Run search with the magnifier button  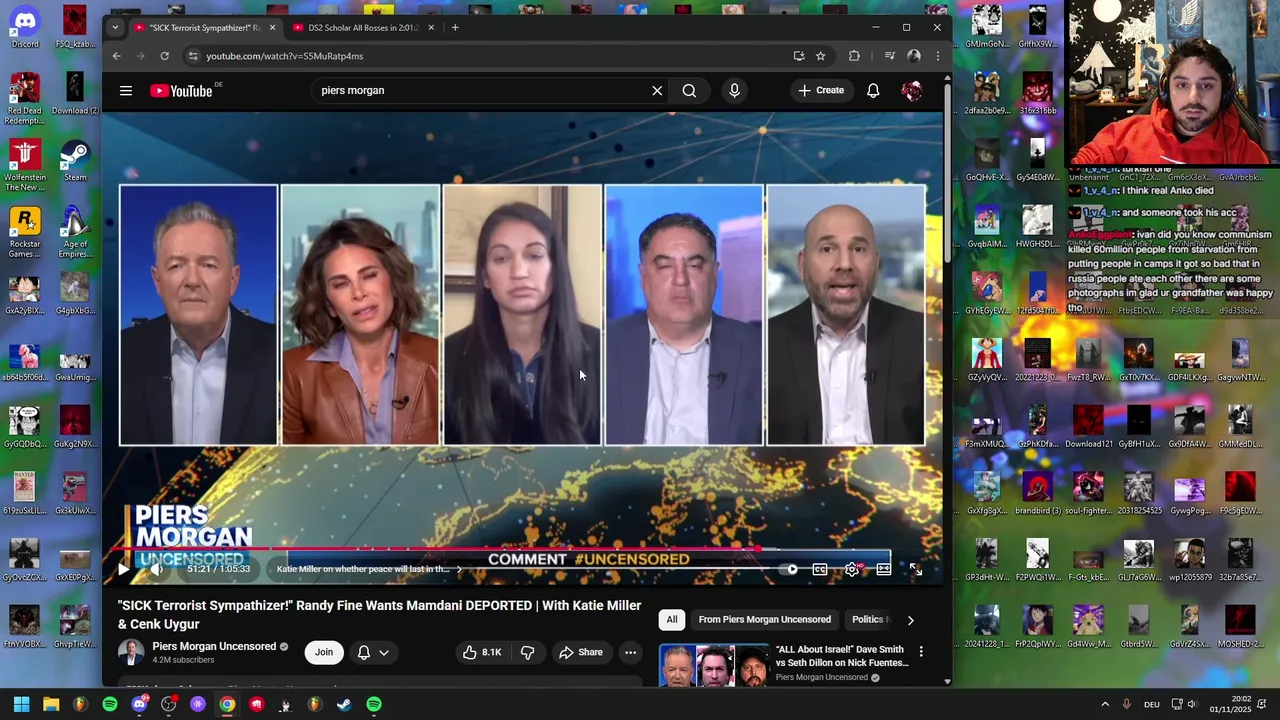(x=689, y=91)
